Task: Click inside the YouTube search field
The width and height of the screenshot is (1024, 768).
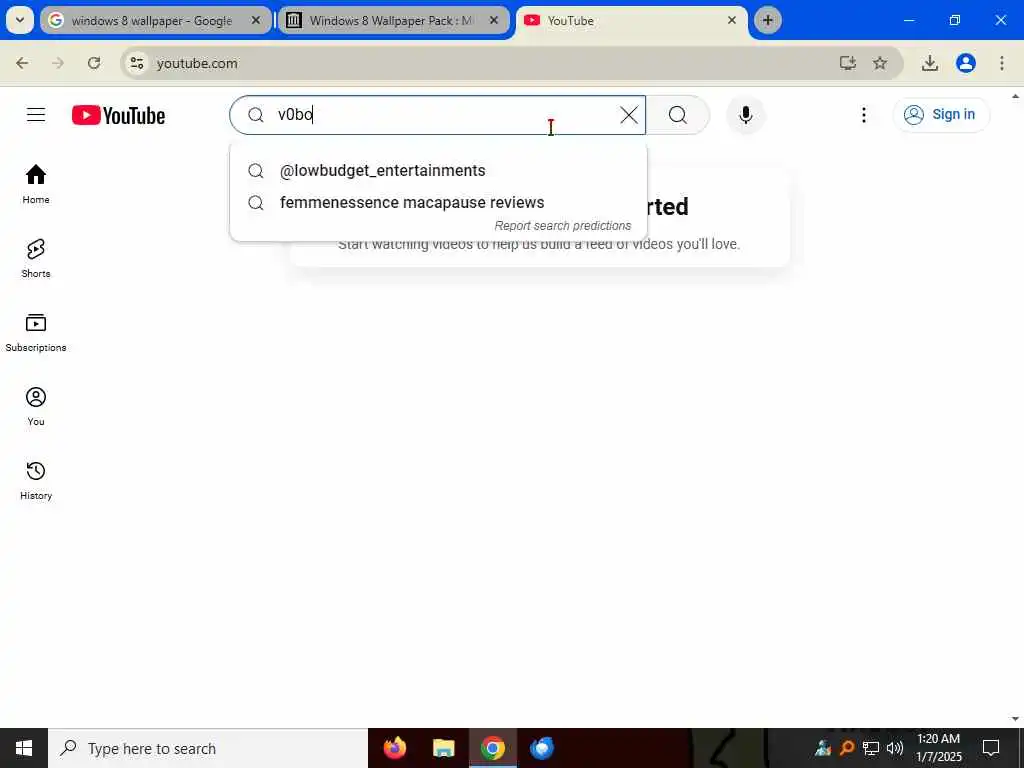Action: (x=438, y=115)
